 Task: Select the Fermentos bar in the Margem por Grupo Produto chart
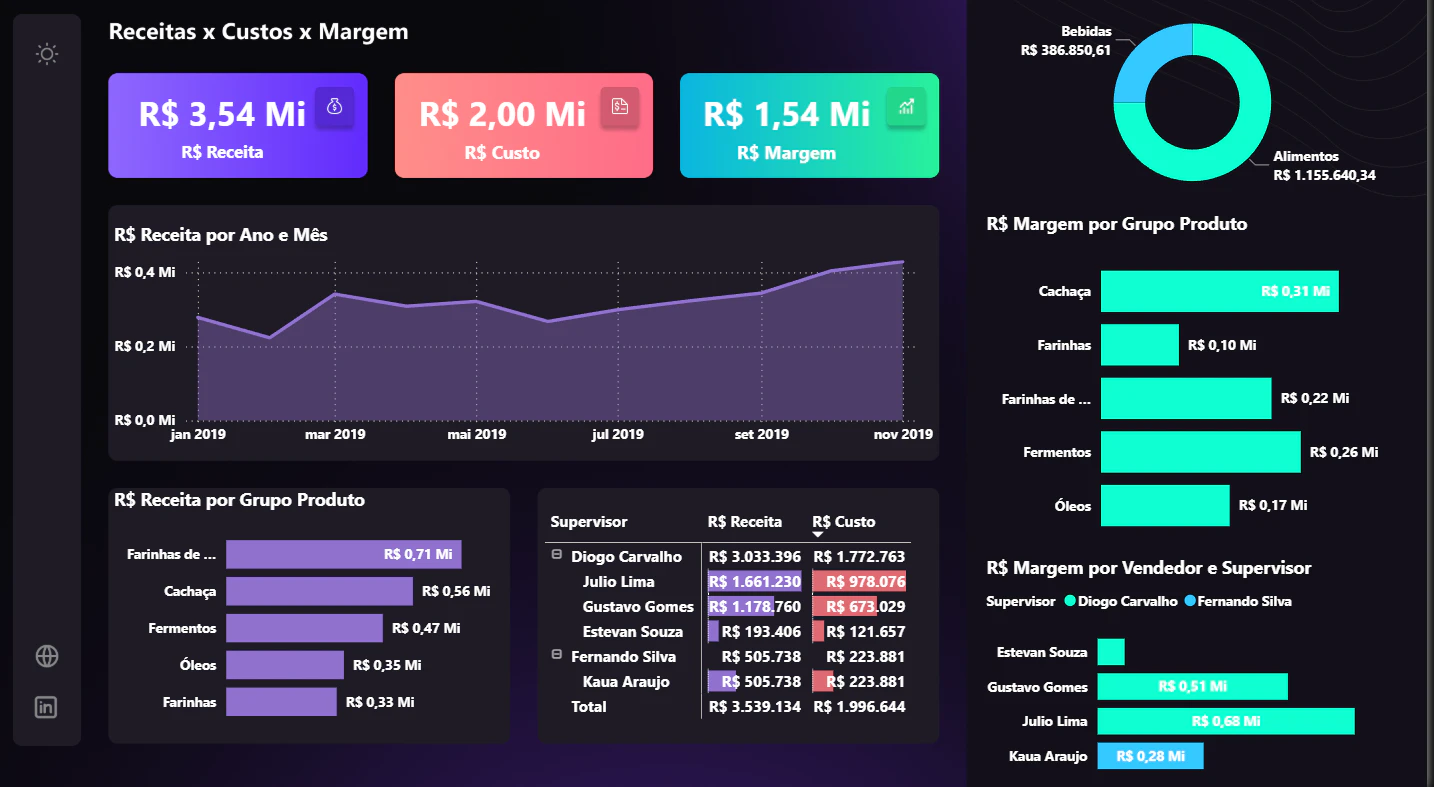tap(1200, 452)
